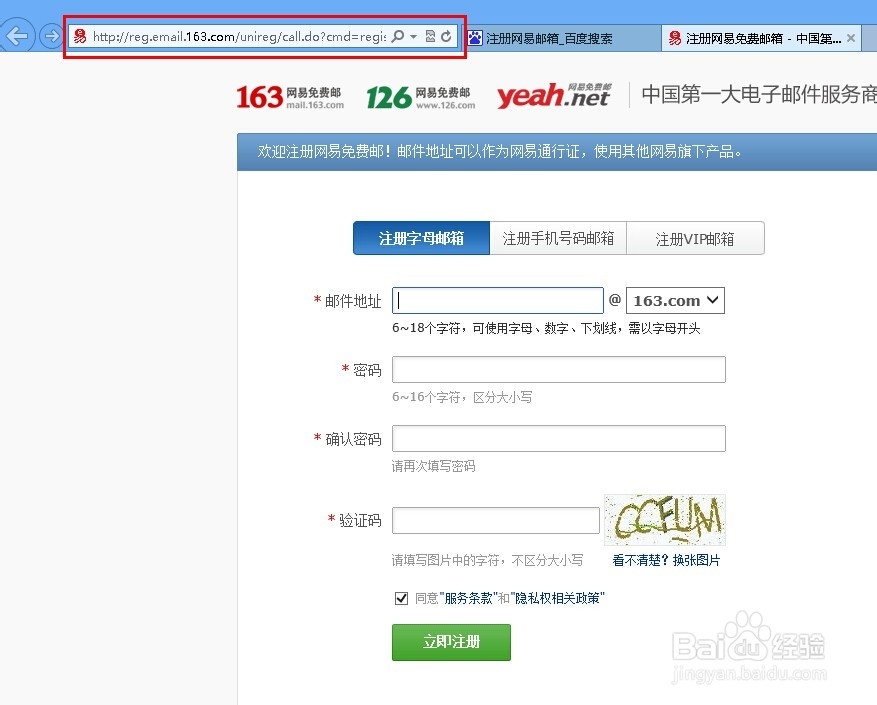Click the captcha image to refresh it
The width and height of the screenshot is (877, 705).
coord(665,520)
